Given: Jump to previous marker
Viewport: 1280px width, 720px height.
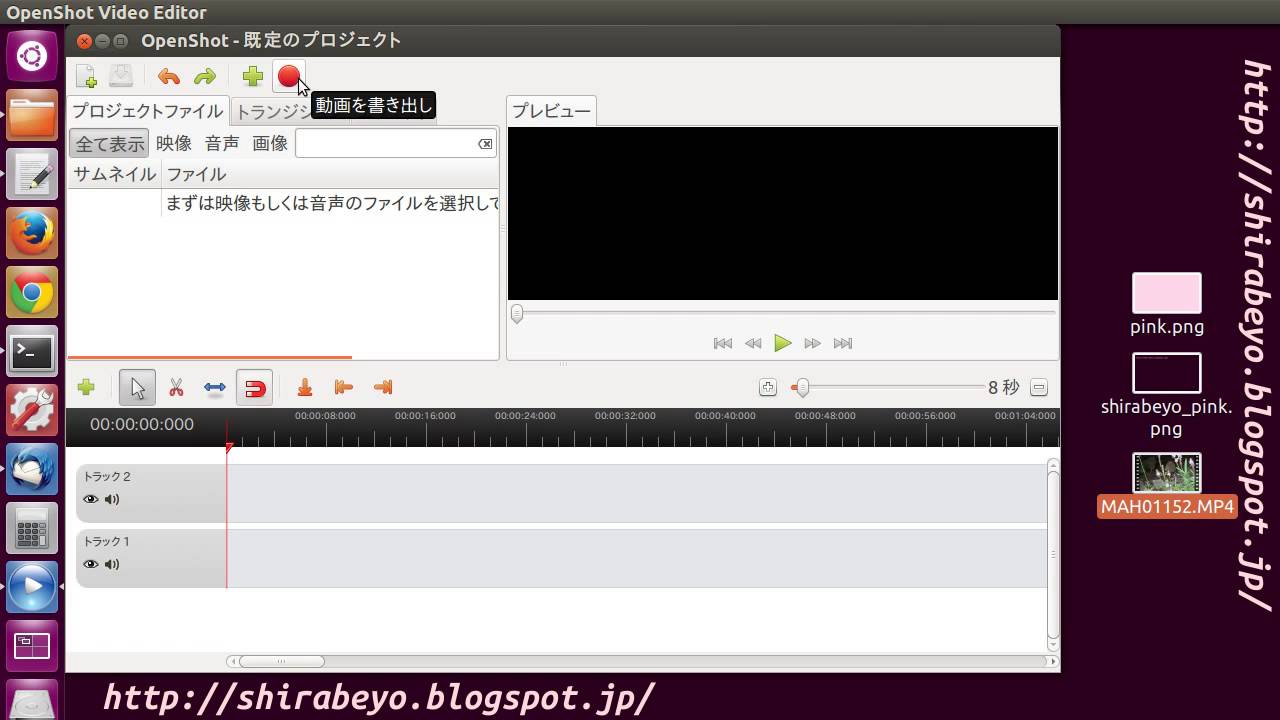Looking at the screenshot, I should [x=344, y=387].
